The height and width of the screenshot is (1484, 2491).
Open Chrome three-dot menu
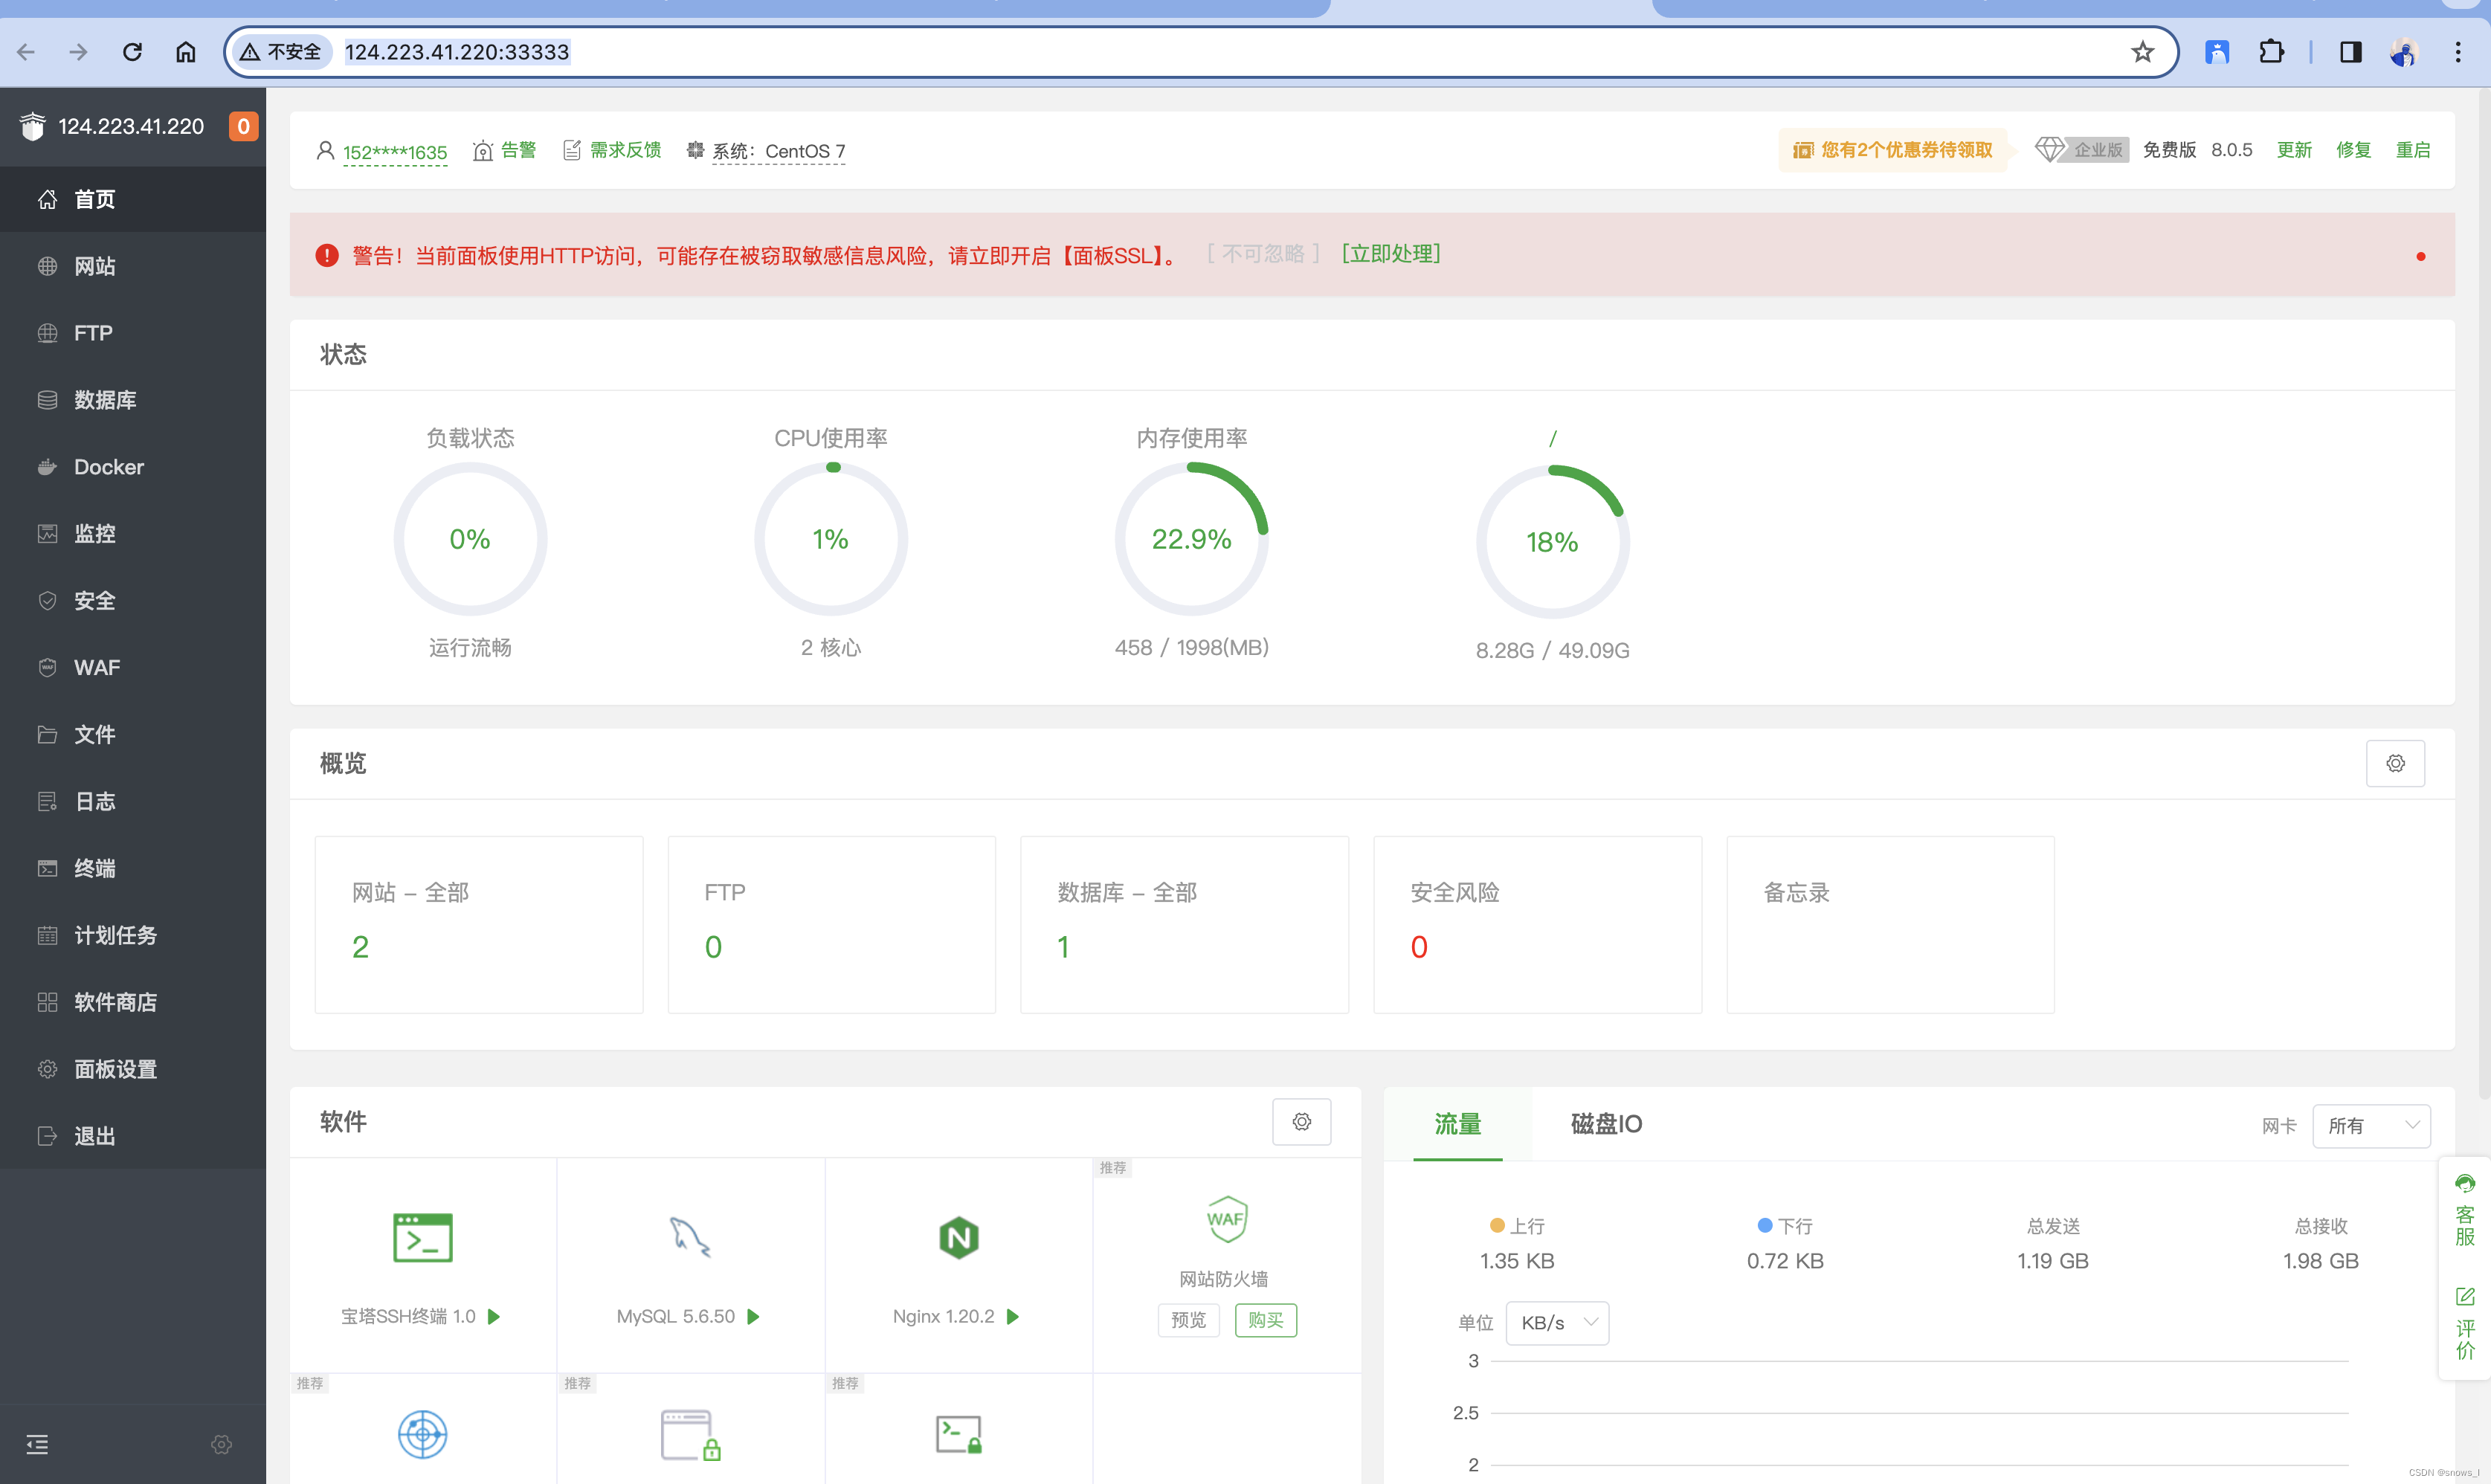(2458, 52)
